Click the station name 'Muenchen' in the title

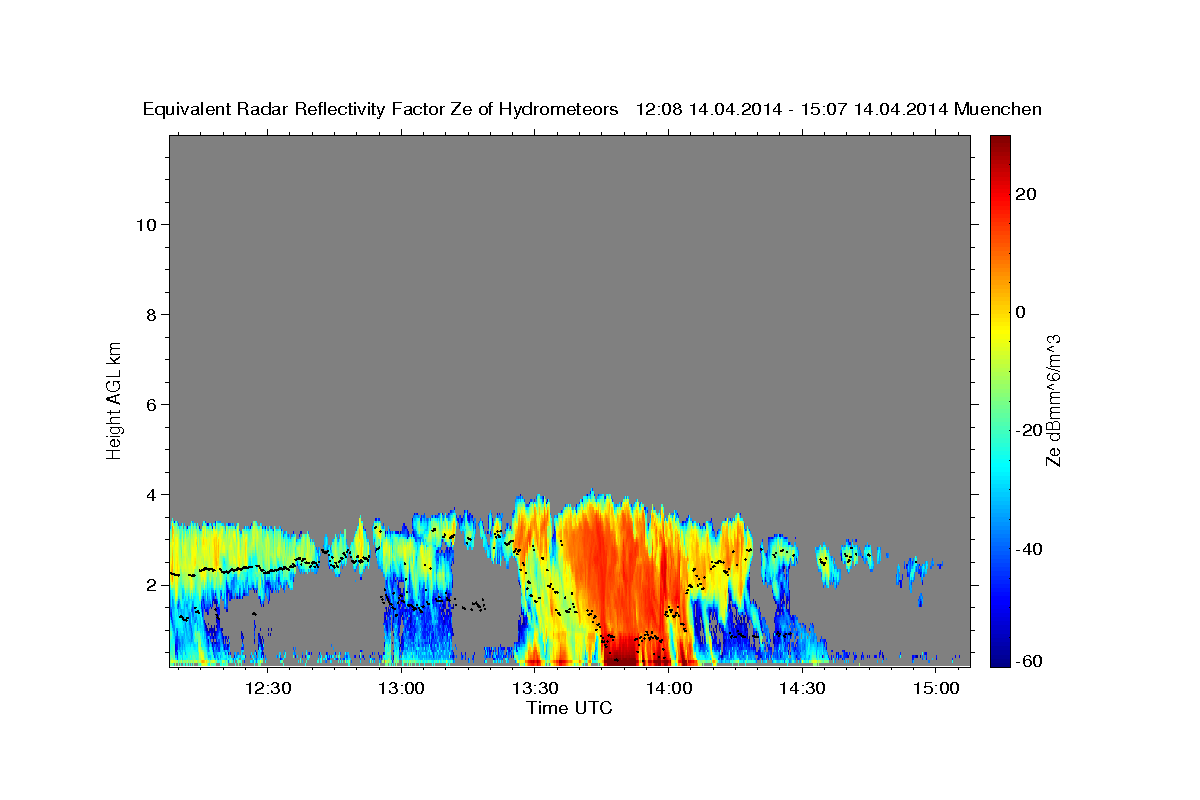998,109
